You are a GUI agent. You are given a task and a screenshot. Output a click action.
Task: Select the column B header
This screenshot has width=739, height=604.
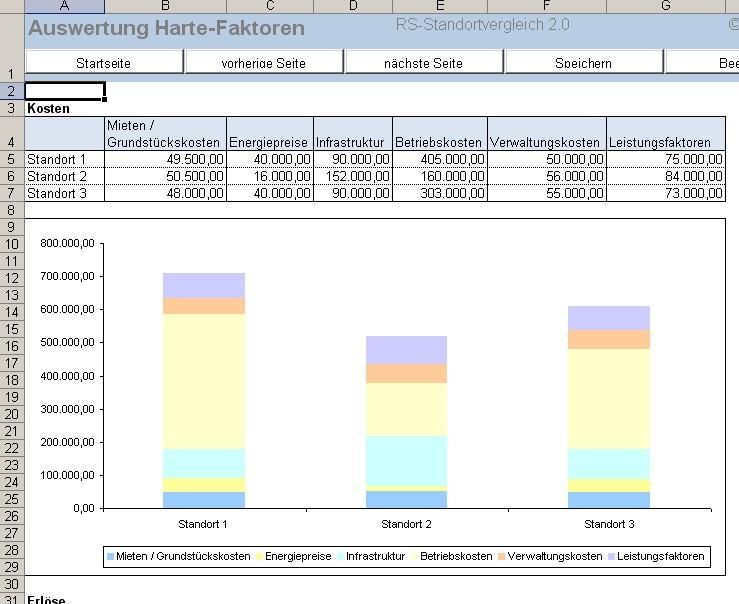click(165, 7)
